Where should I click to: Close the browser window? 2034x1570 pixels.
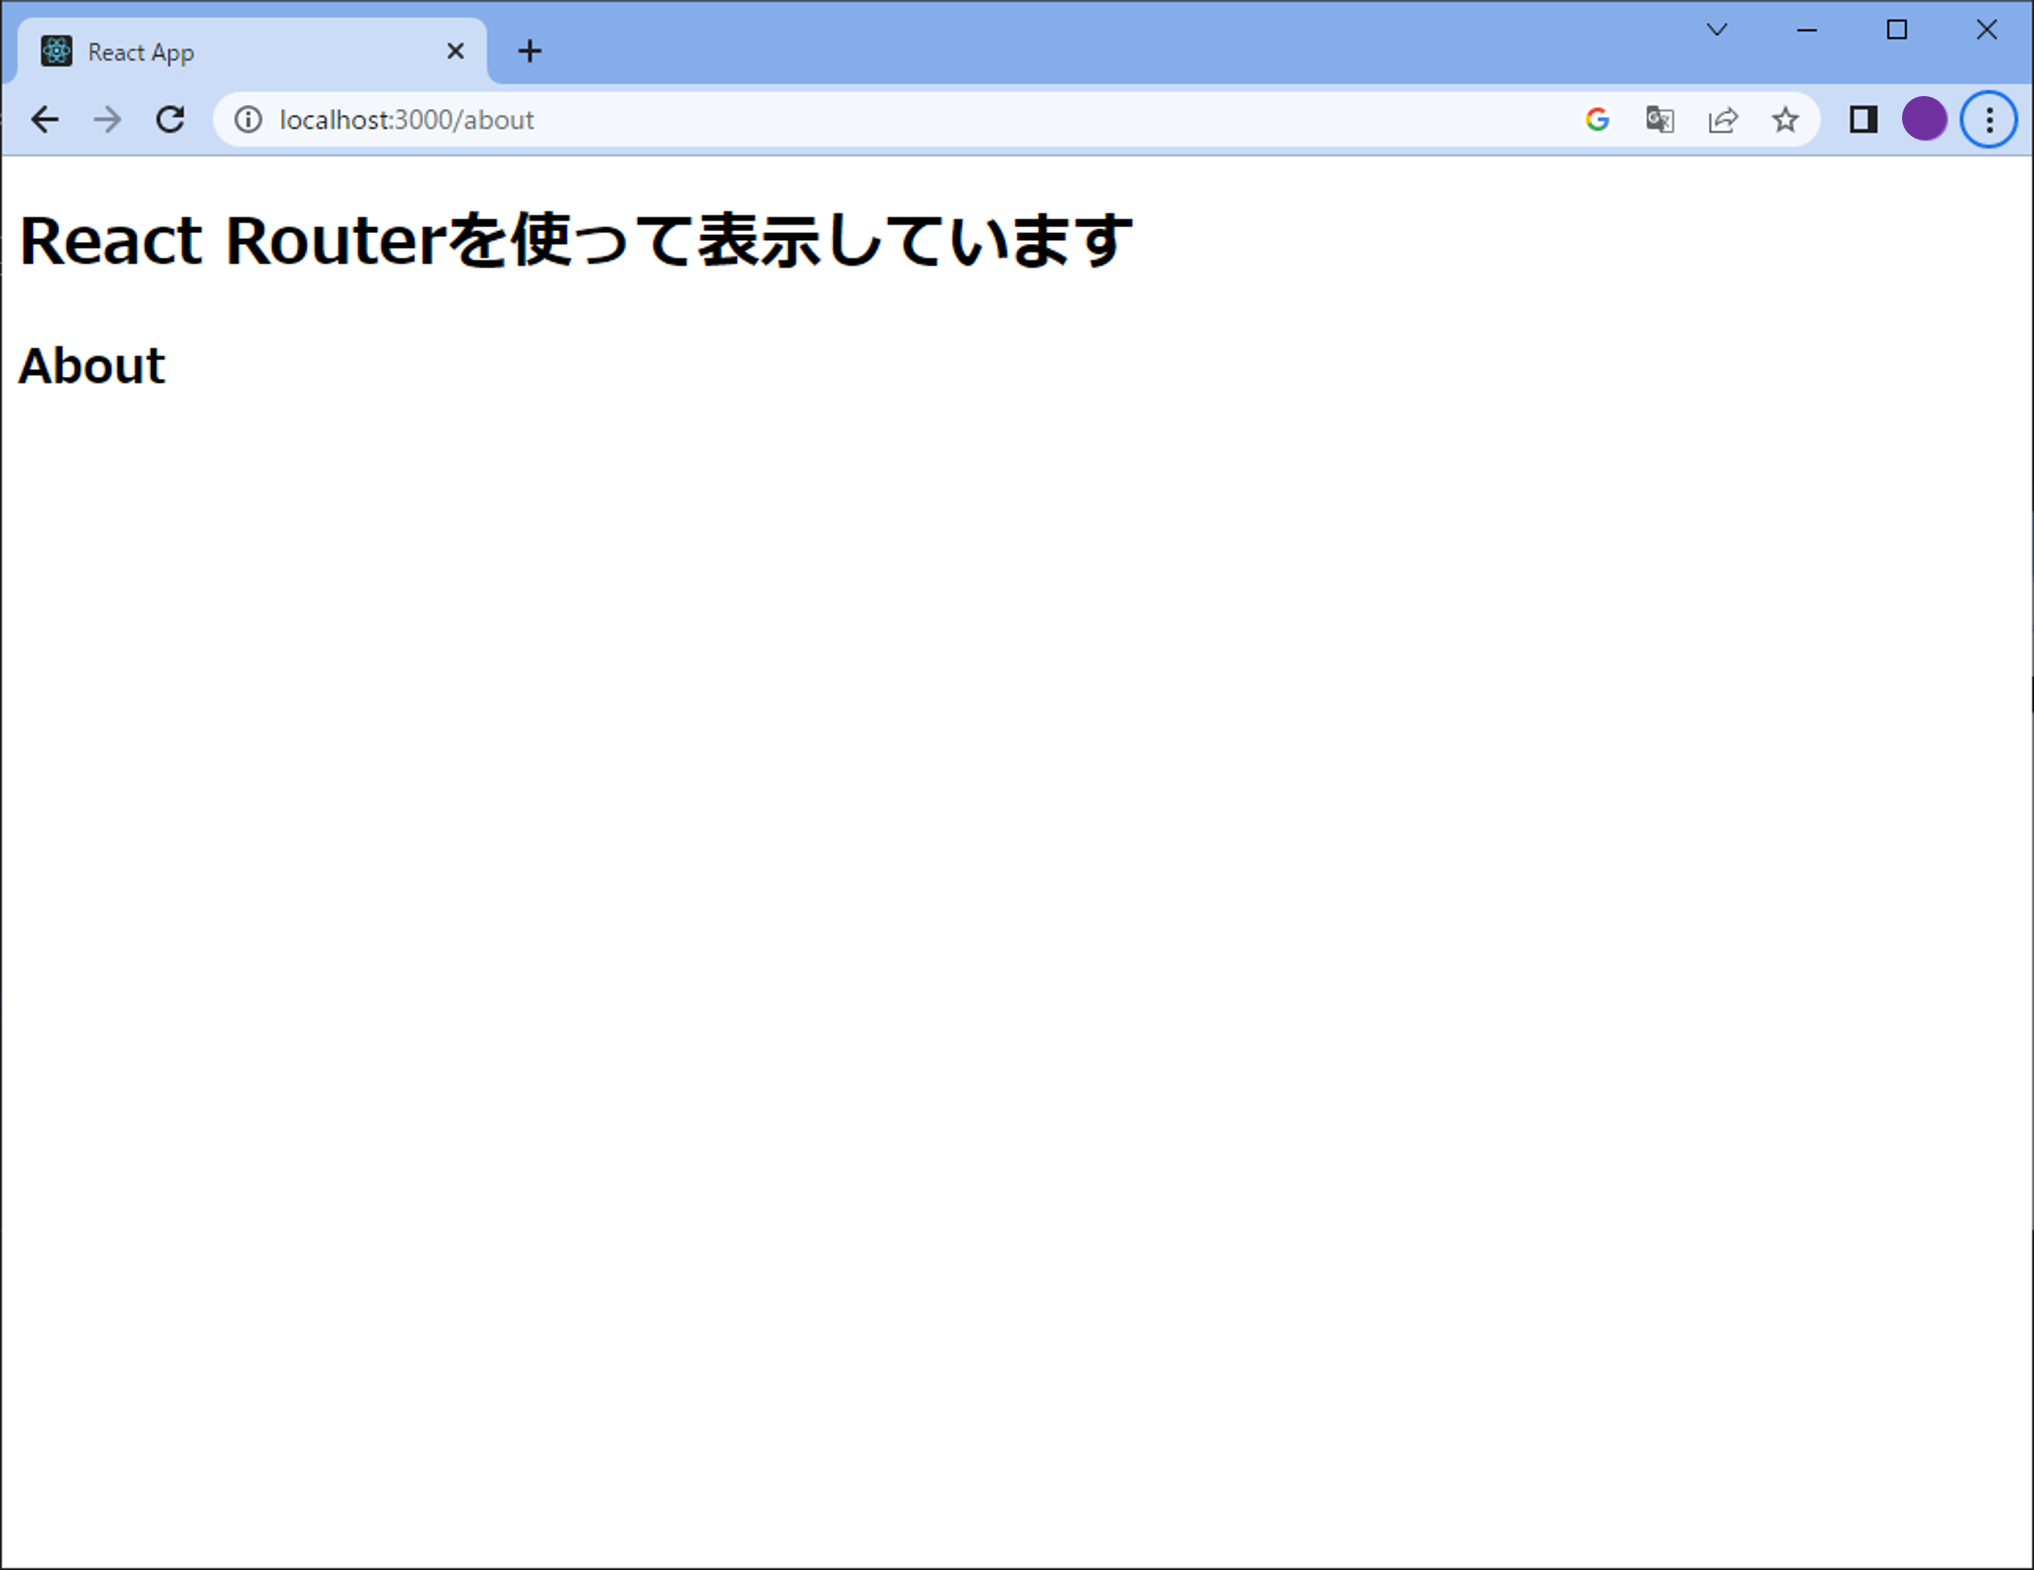(1986, 30)
